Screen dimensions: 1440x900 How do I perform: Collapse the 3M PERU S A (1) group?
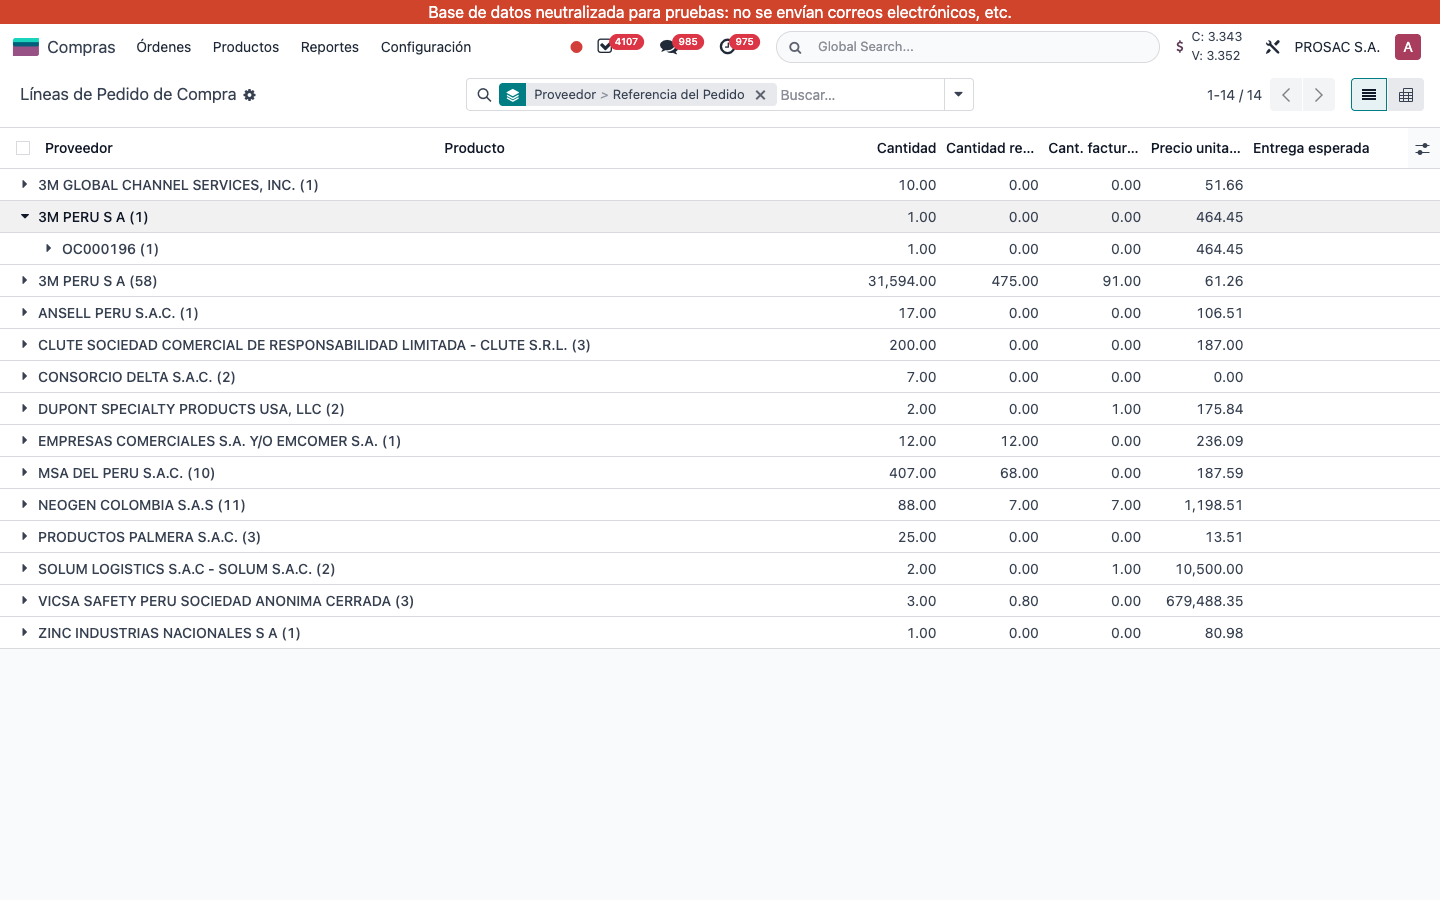click(25, 217)
